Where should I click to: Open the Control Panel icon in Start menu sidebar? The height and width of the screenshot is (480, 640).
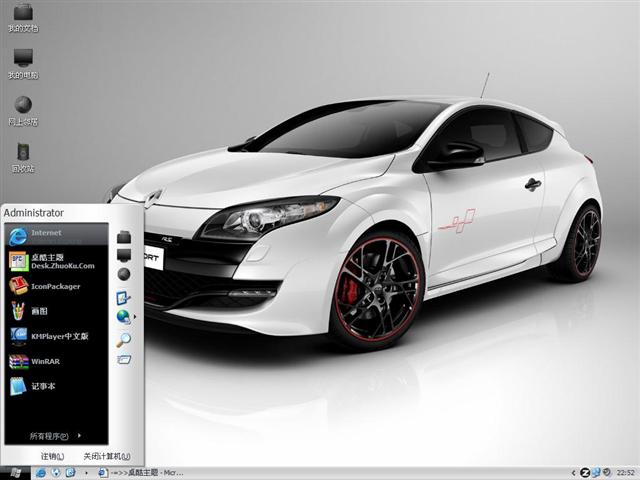click(x=123, y=298)
